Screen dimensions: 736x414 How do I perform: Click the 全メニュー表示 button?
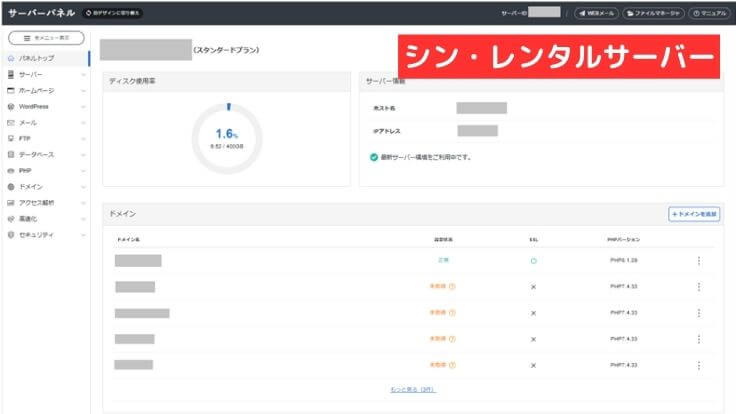click(x=46, y=38)
